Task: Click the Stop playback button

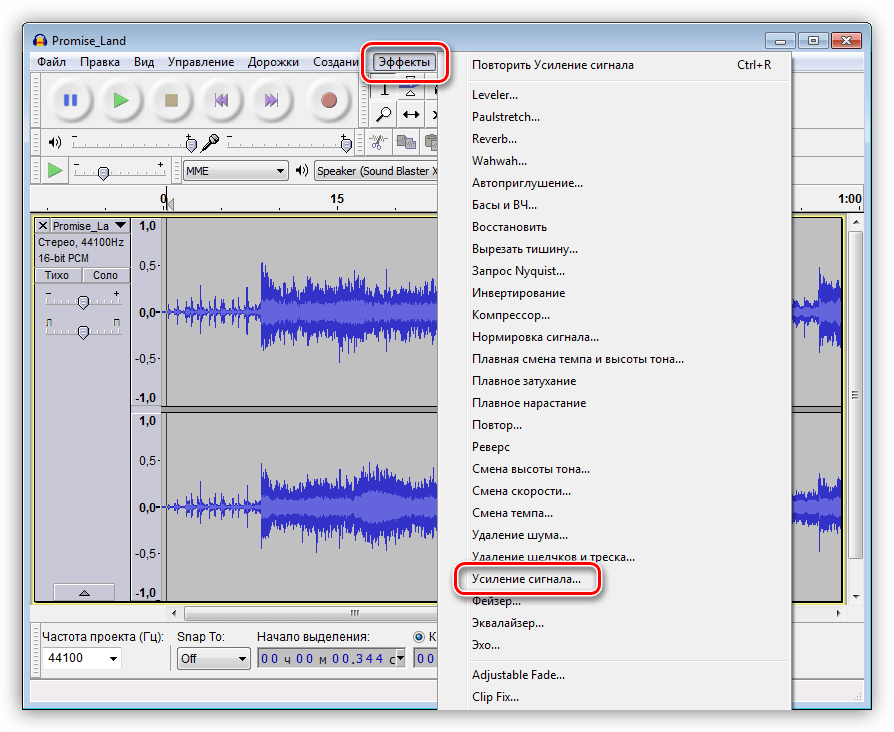Action: (170, 100)
